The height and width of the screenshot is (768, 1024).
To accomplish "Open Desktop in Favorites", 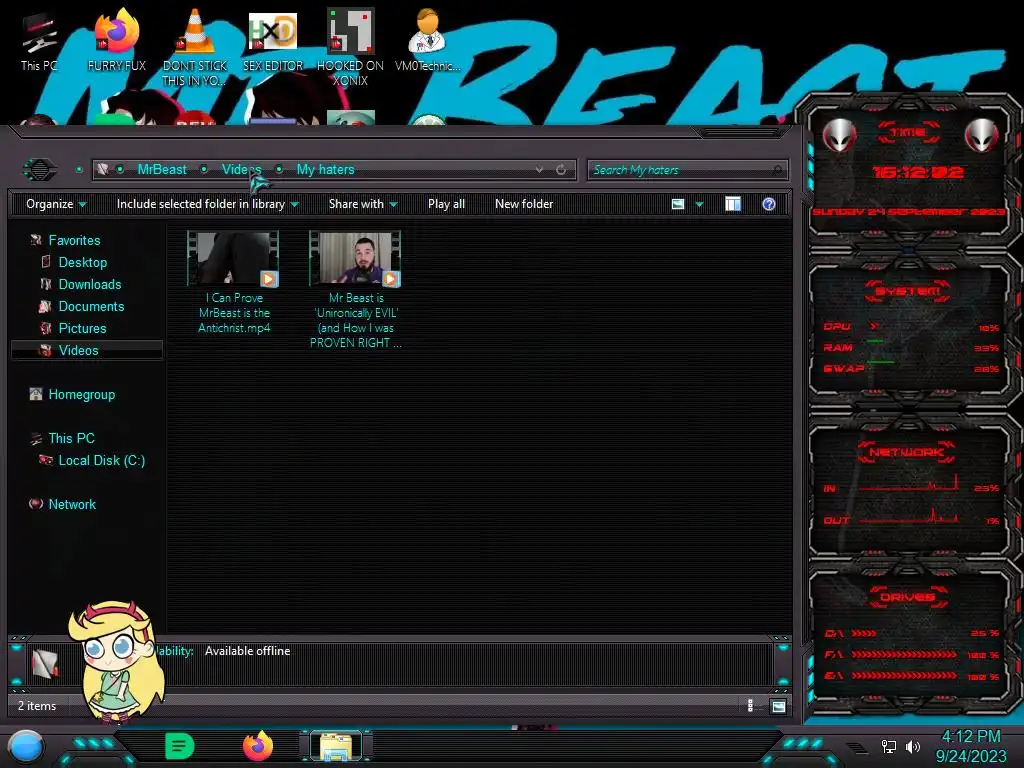I will 82,263.
